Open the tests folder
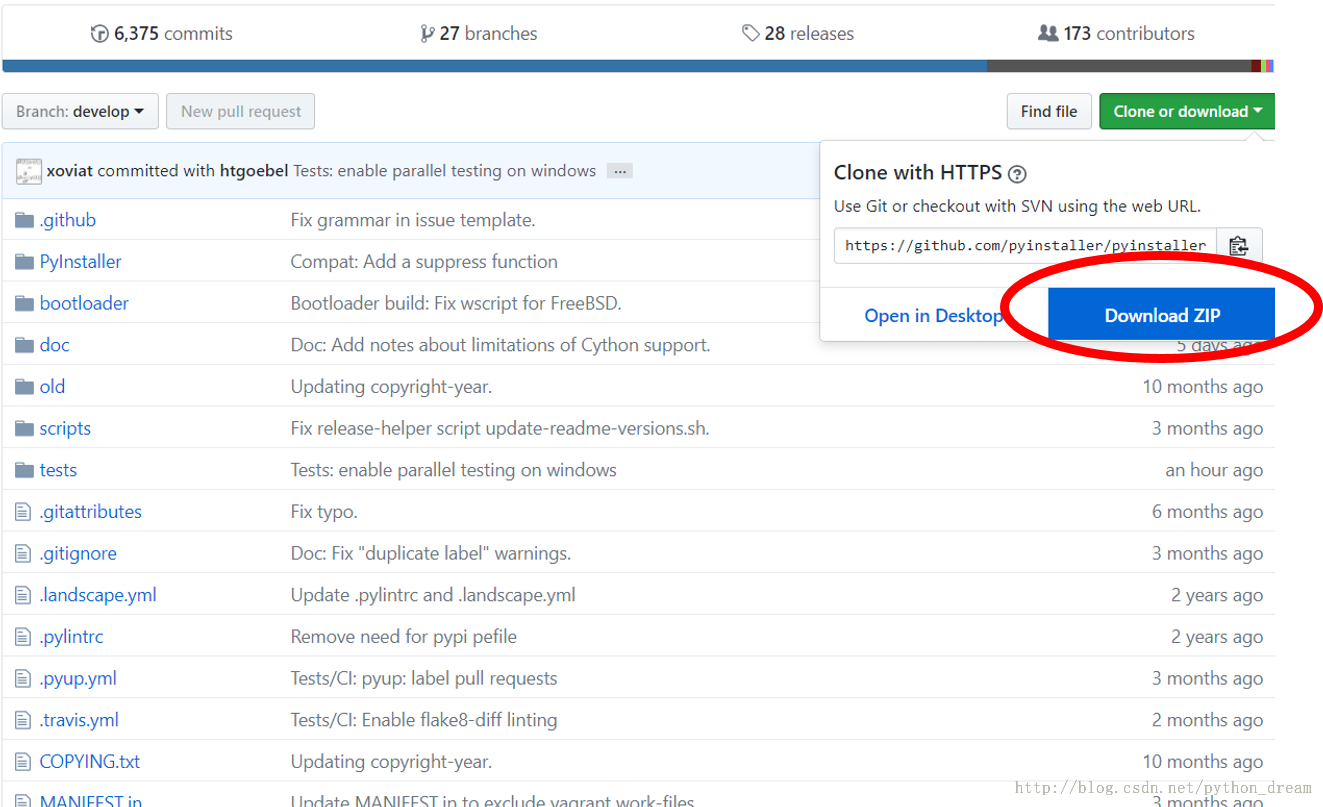 [58, 470]
